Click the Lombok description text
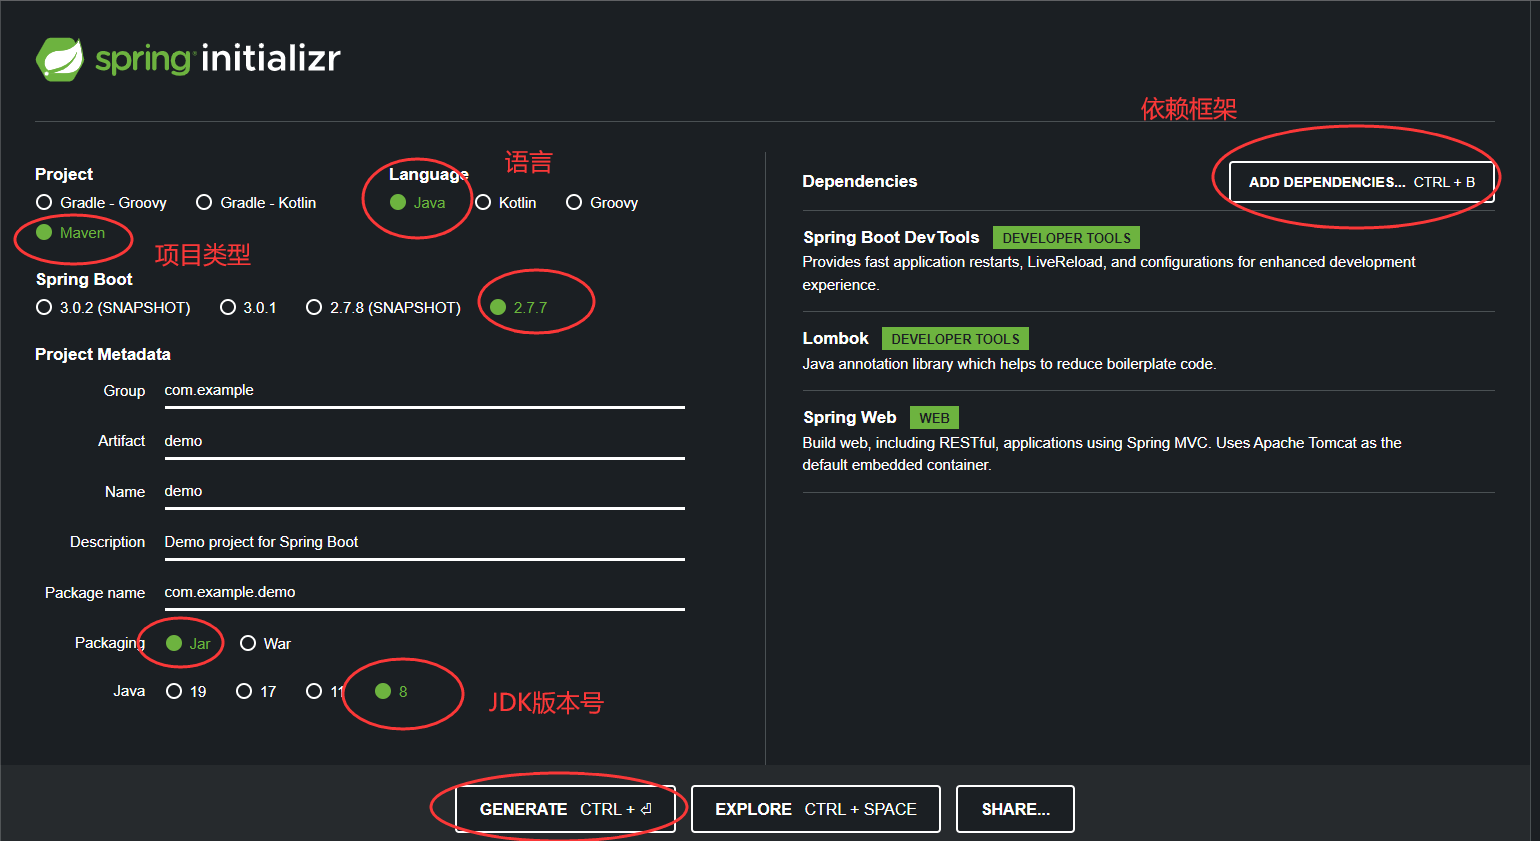Screen dimensions: 1540x841 [x=1010, y=365]
